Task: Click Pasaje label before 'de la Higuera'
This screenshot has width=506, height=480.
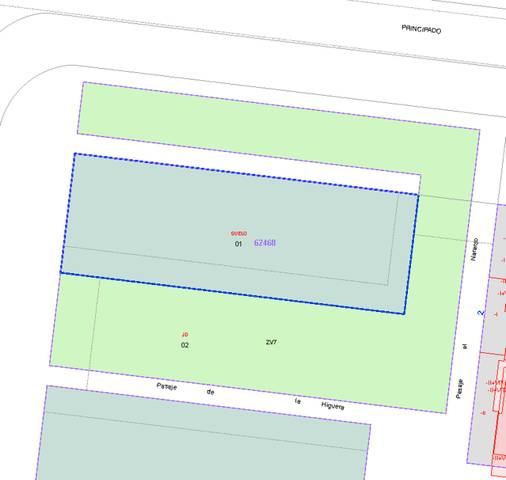Action: pyautogui.click(x=167, y=386)
